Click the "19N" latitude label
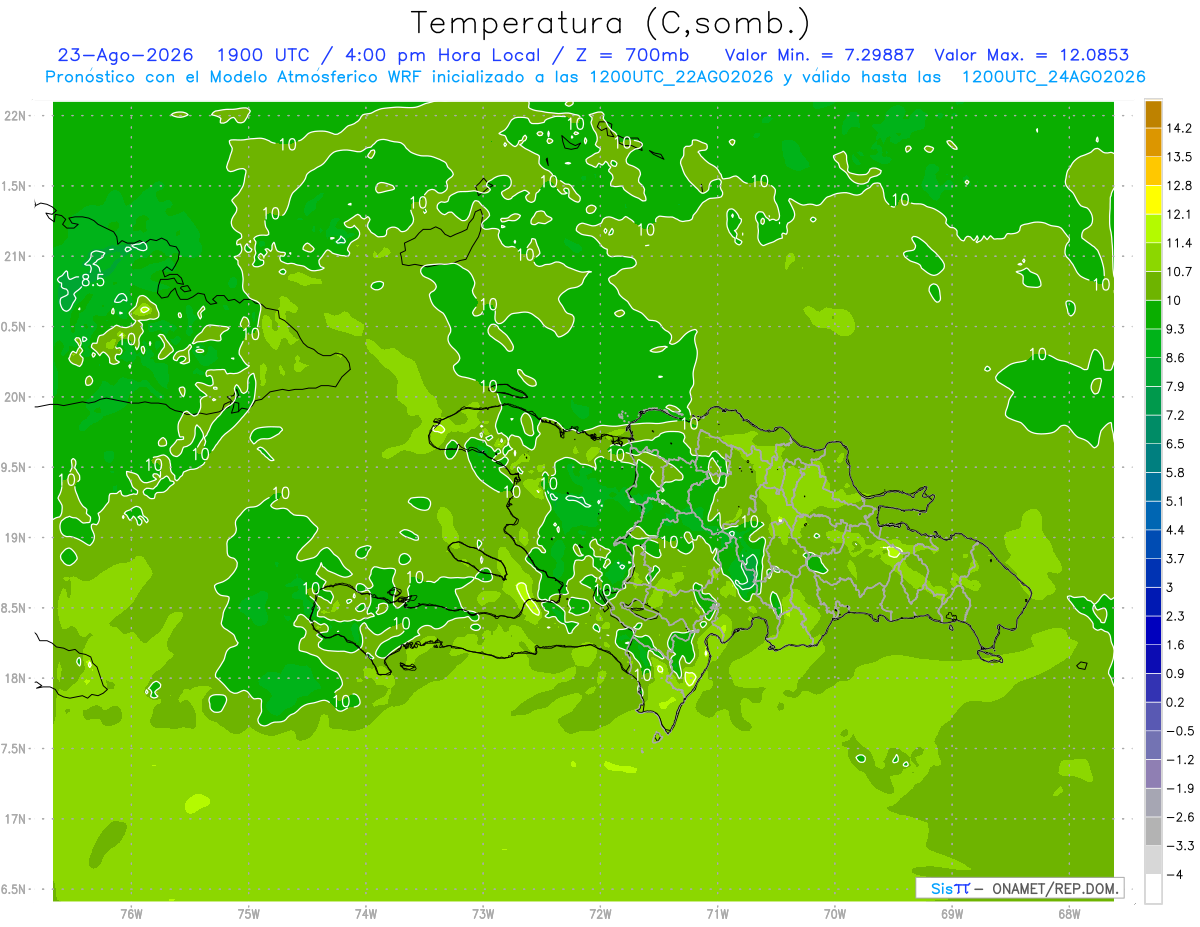 (x=16, y=537)
